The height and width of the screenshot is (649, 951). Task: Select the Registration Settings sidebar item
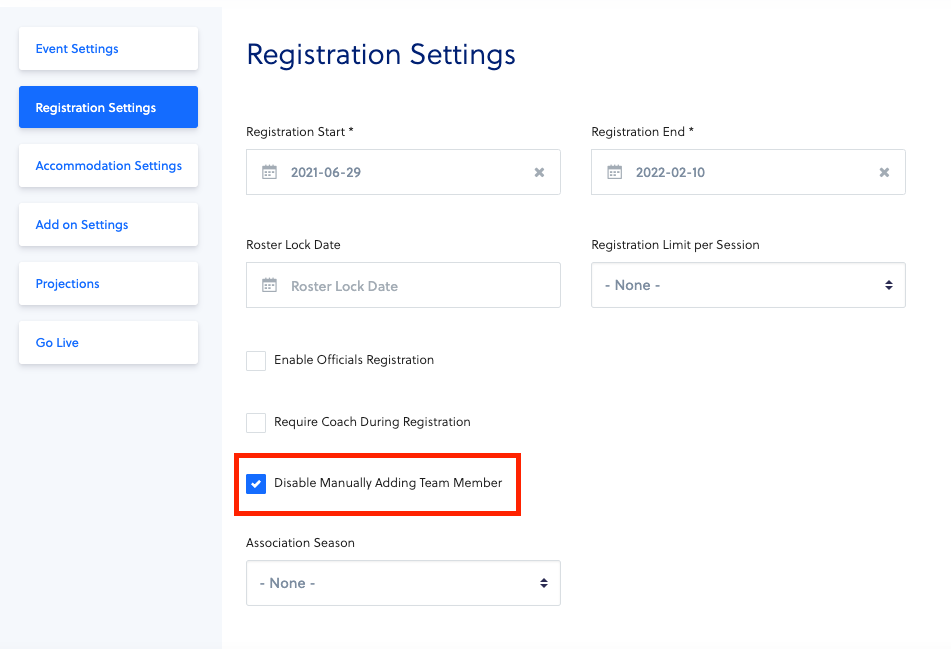[109, 107]
